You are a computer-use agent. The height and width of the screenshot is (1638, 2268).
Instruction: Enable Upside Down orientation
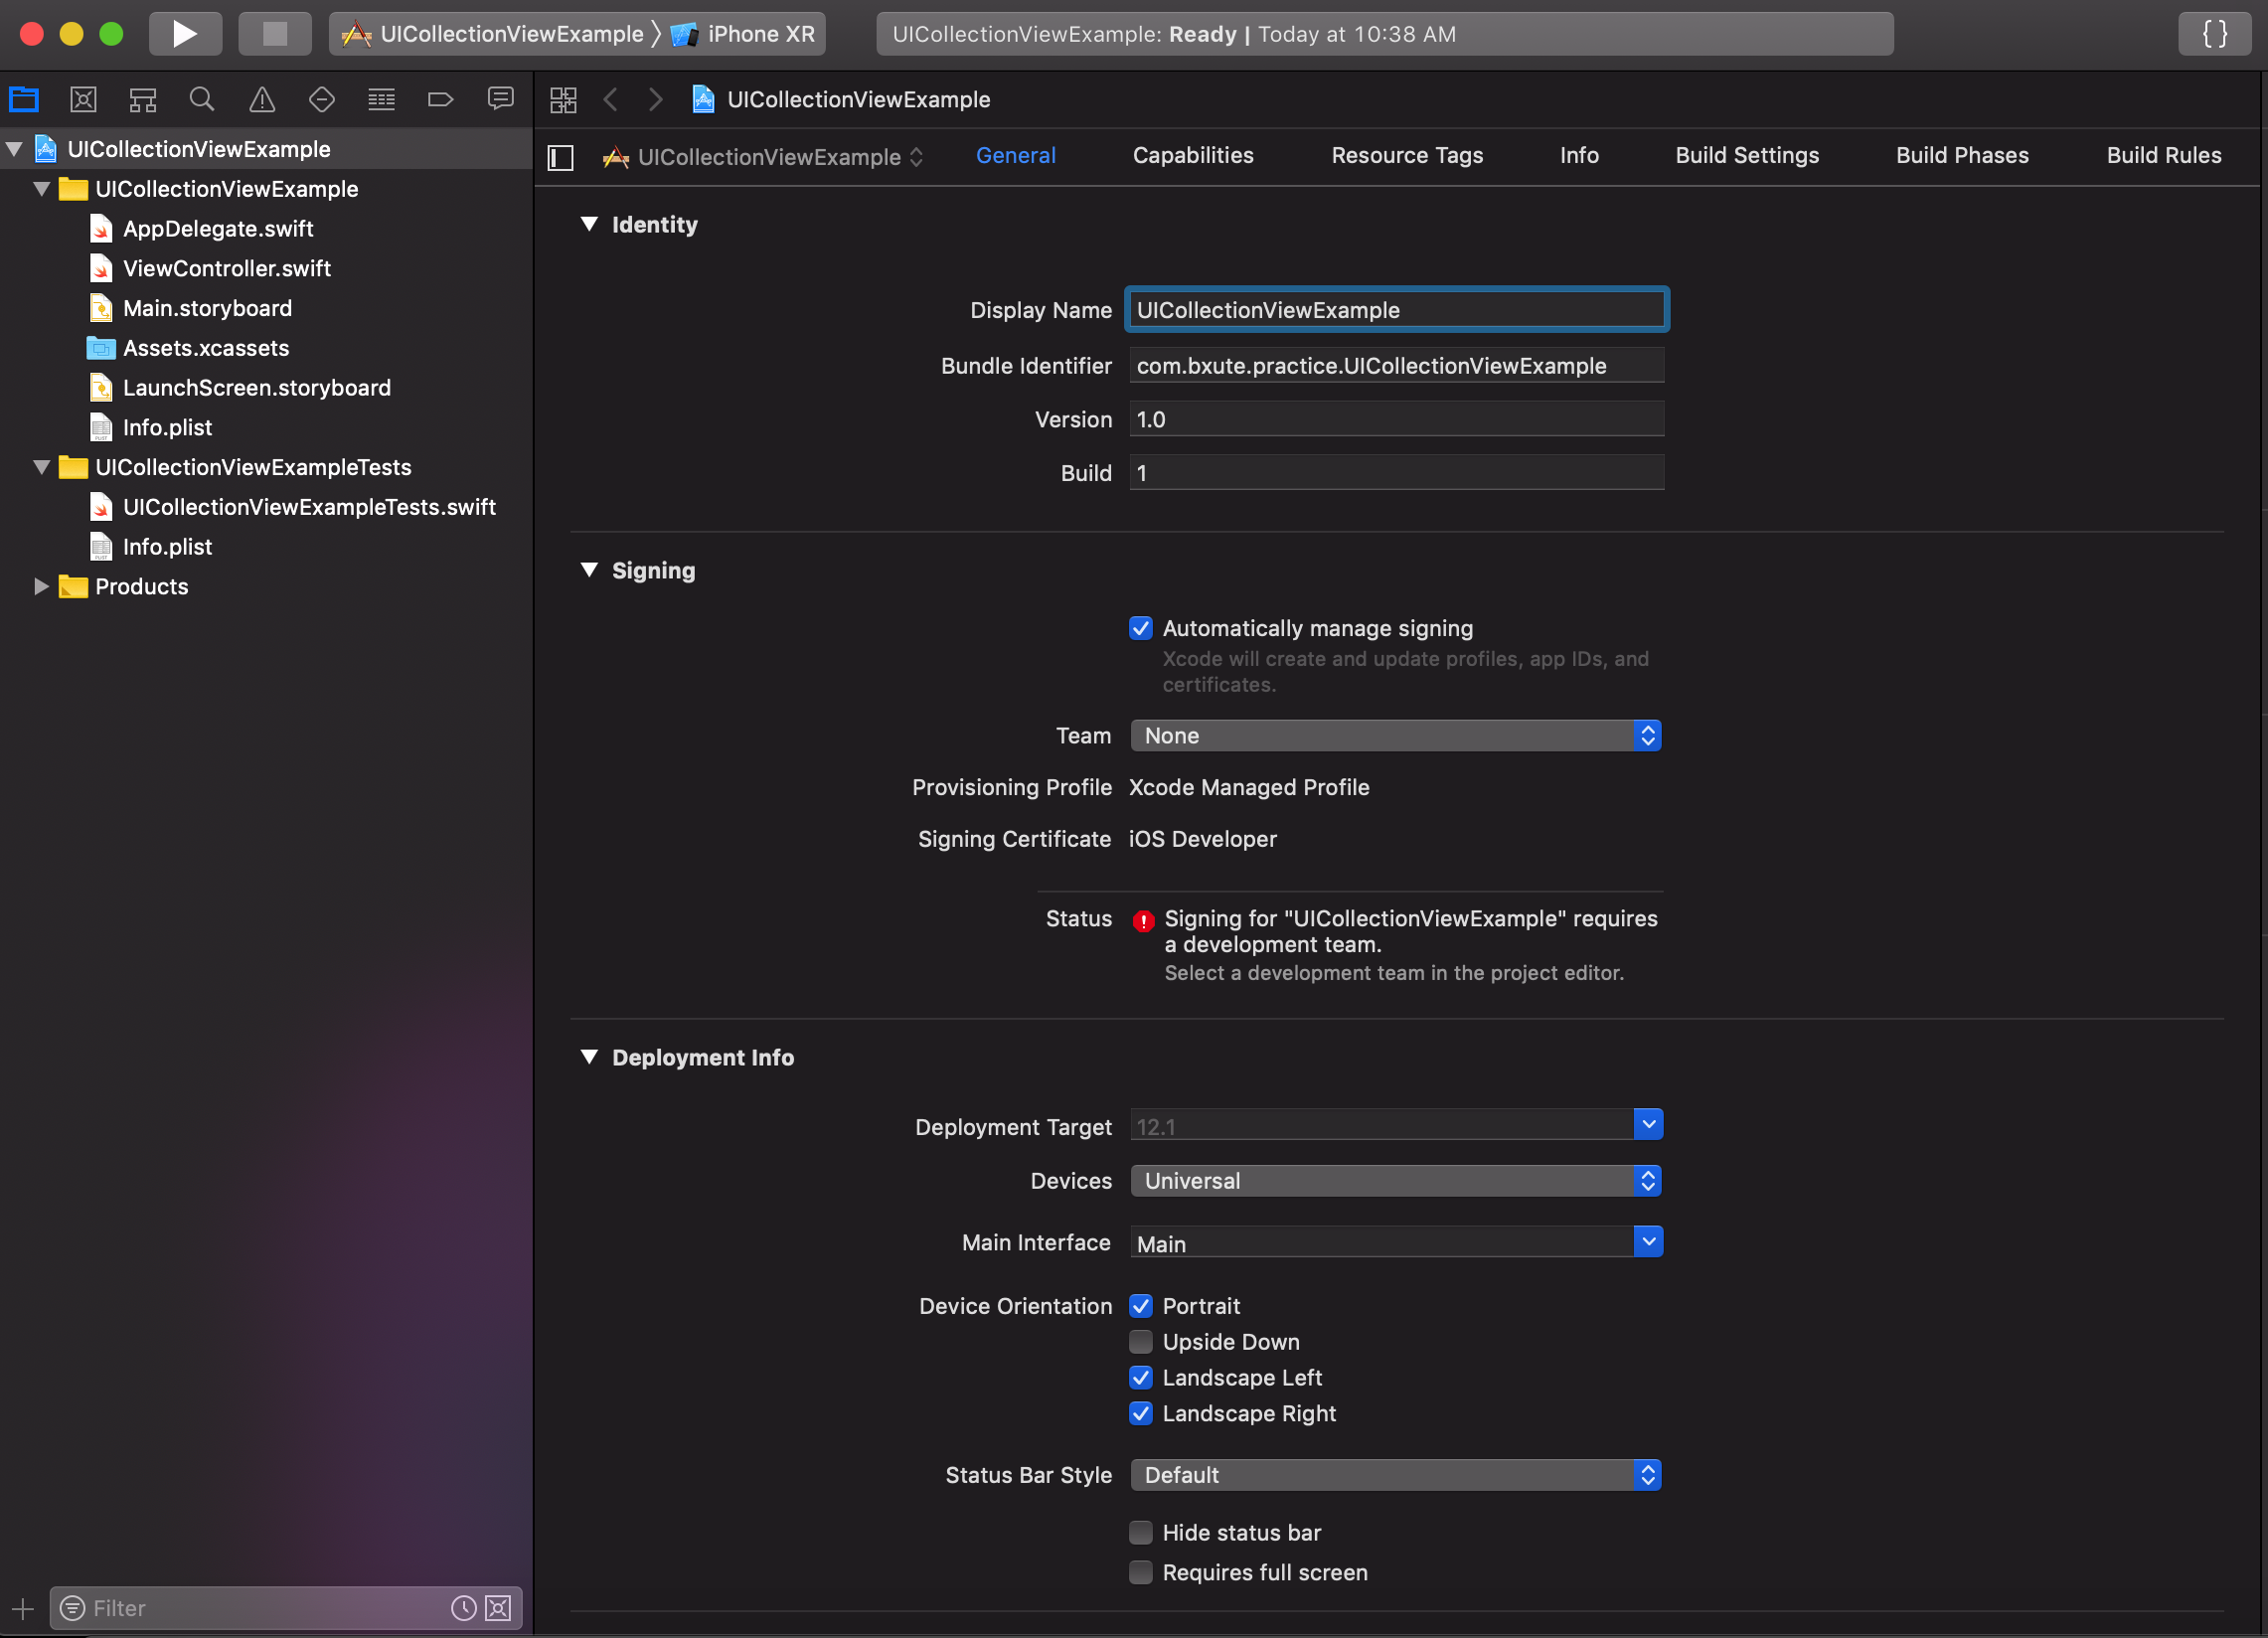click(x=1141, y=1342)
